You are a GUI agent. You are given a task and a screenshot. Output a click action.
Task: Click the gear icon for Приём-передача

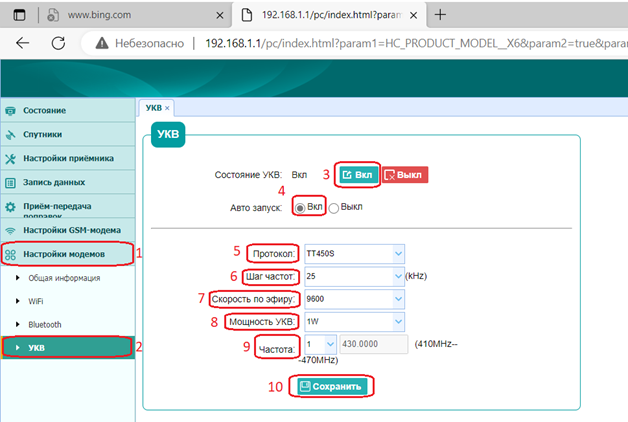10,207
